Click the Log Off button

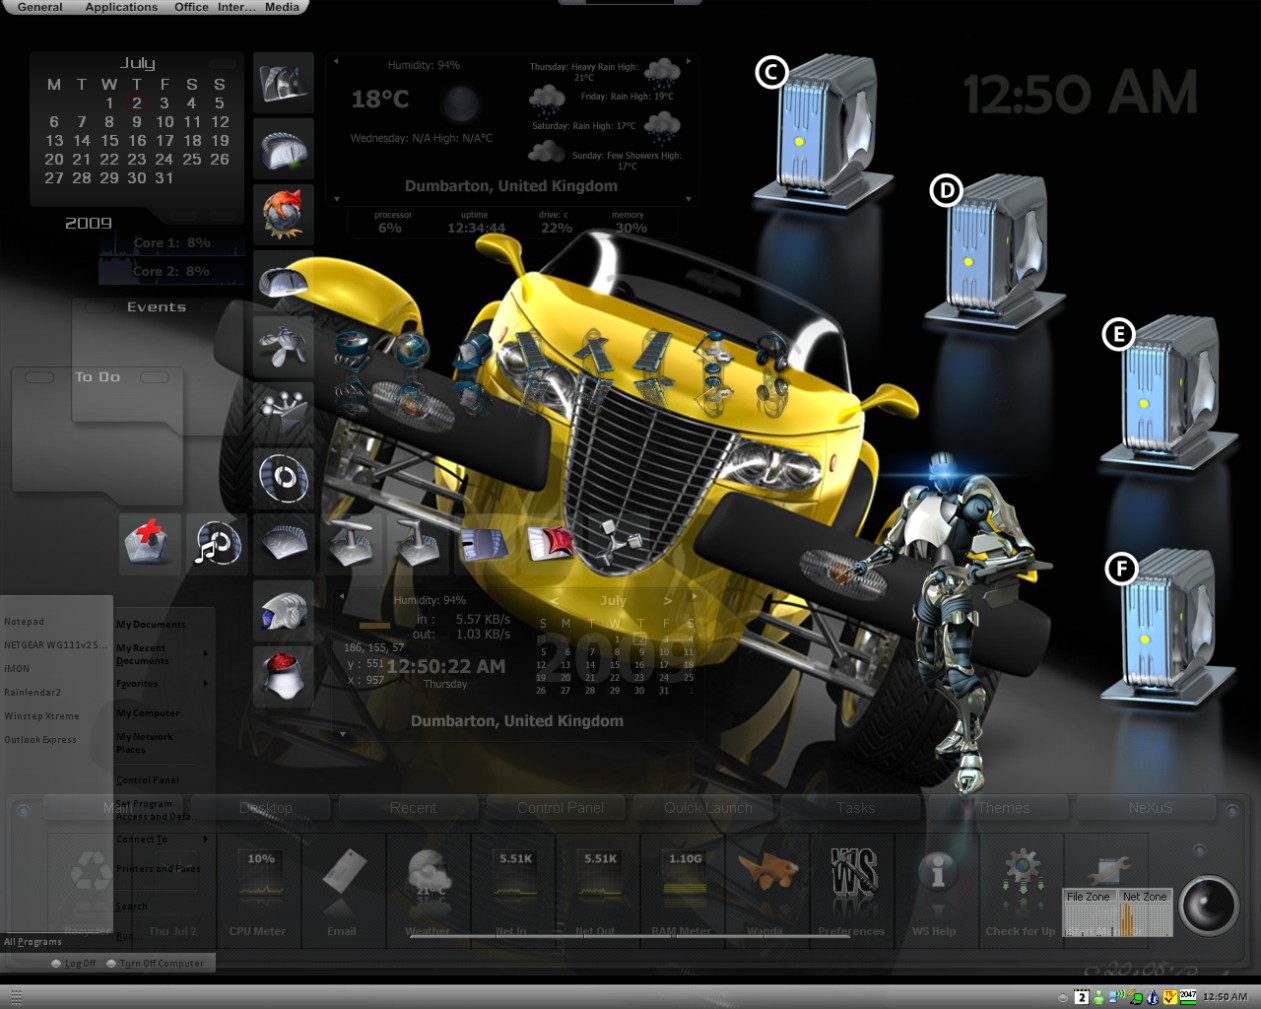click(74, 964)
